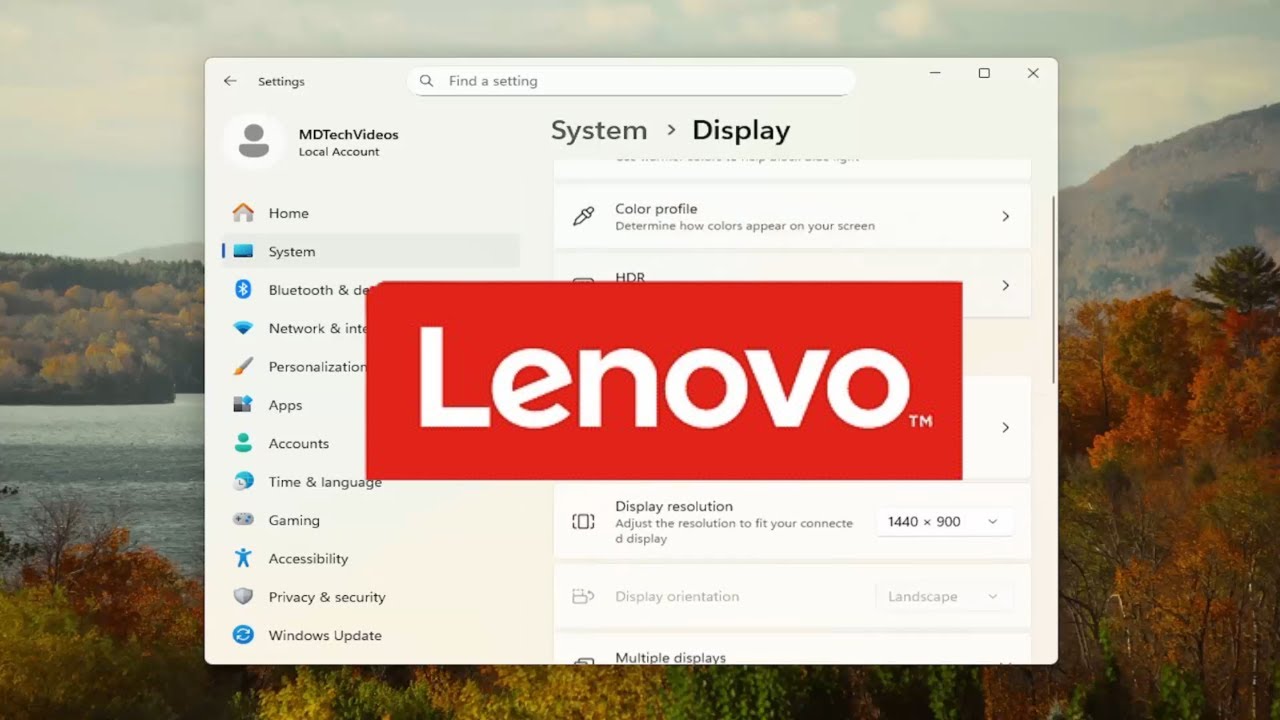Viewport: 1280px width, 720px height.
Task: Open Privacy & security settings
Action: tap(370, 597)
